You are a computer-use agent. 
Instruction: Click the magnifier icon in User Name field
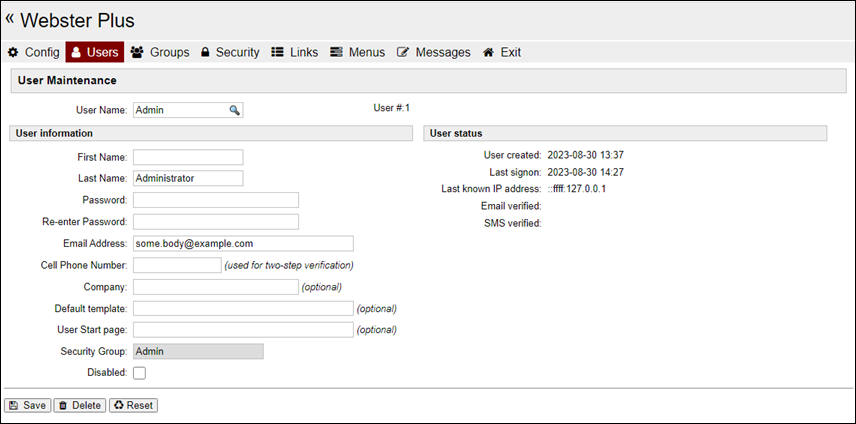(235, 111)
